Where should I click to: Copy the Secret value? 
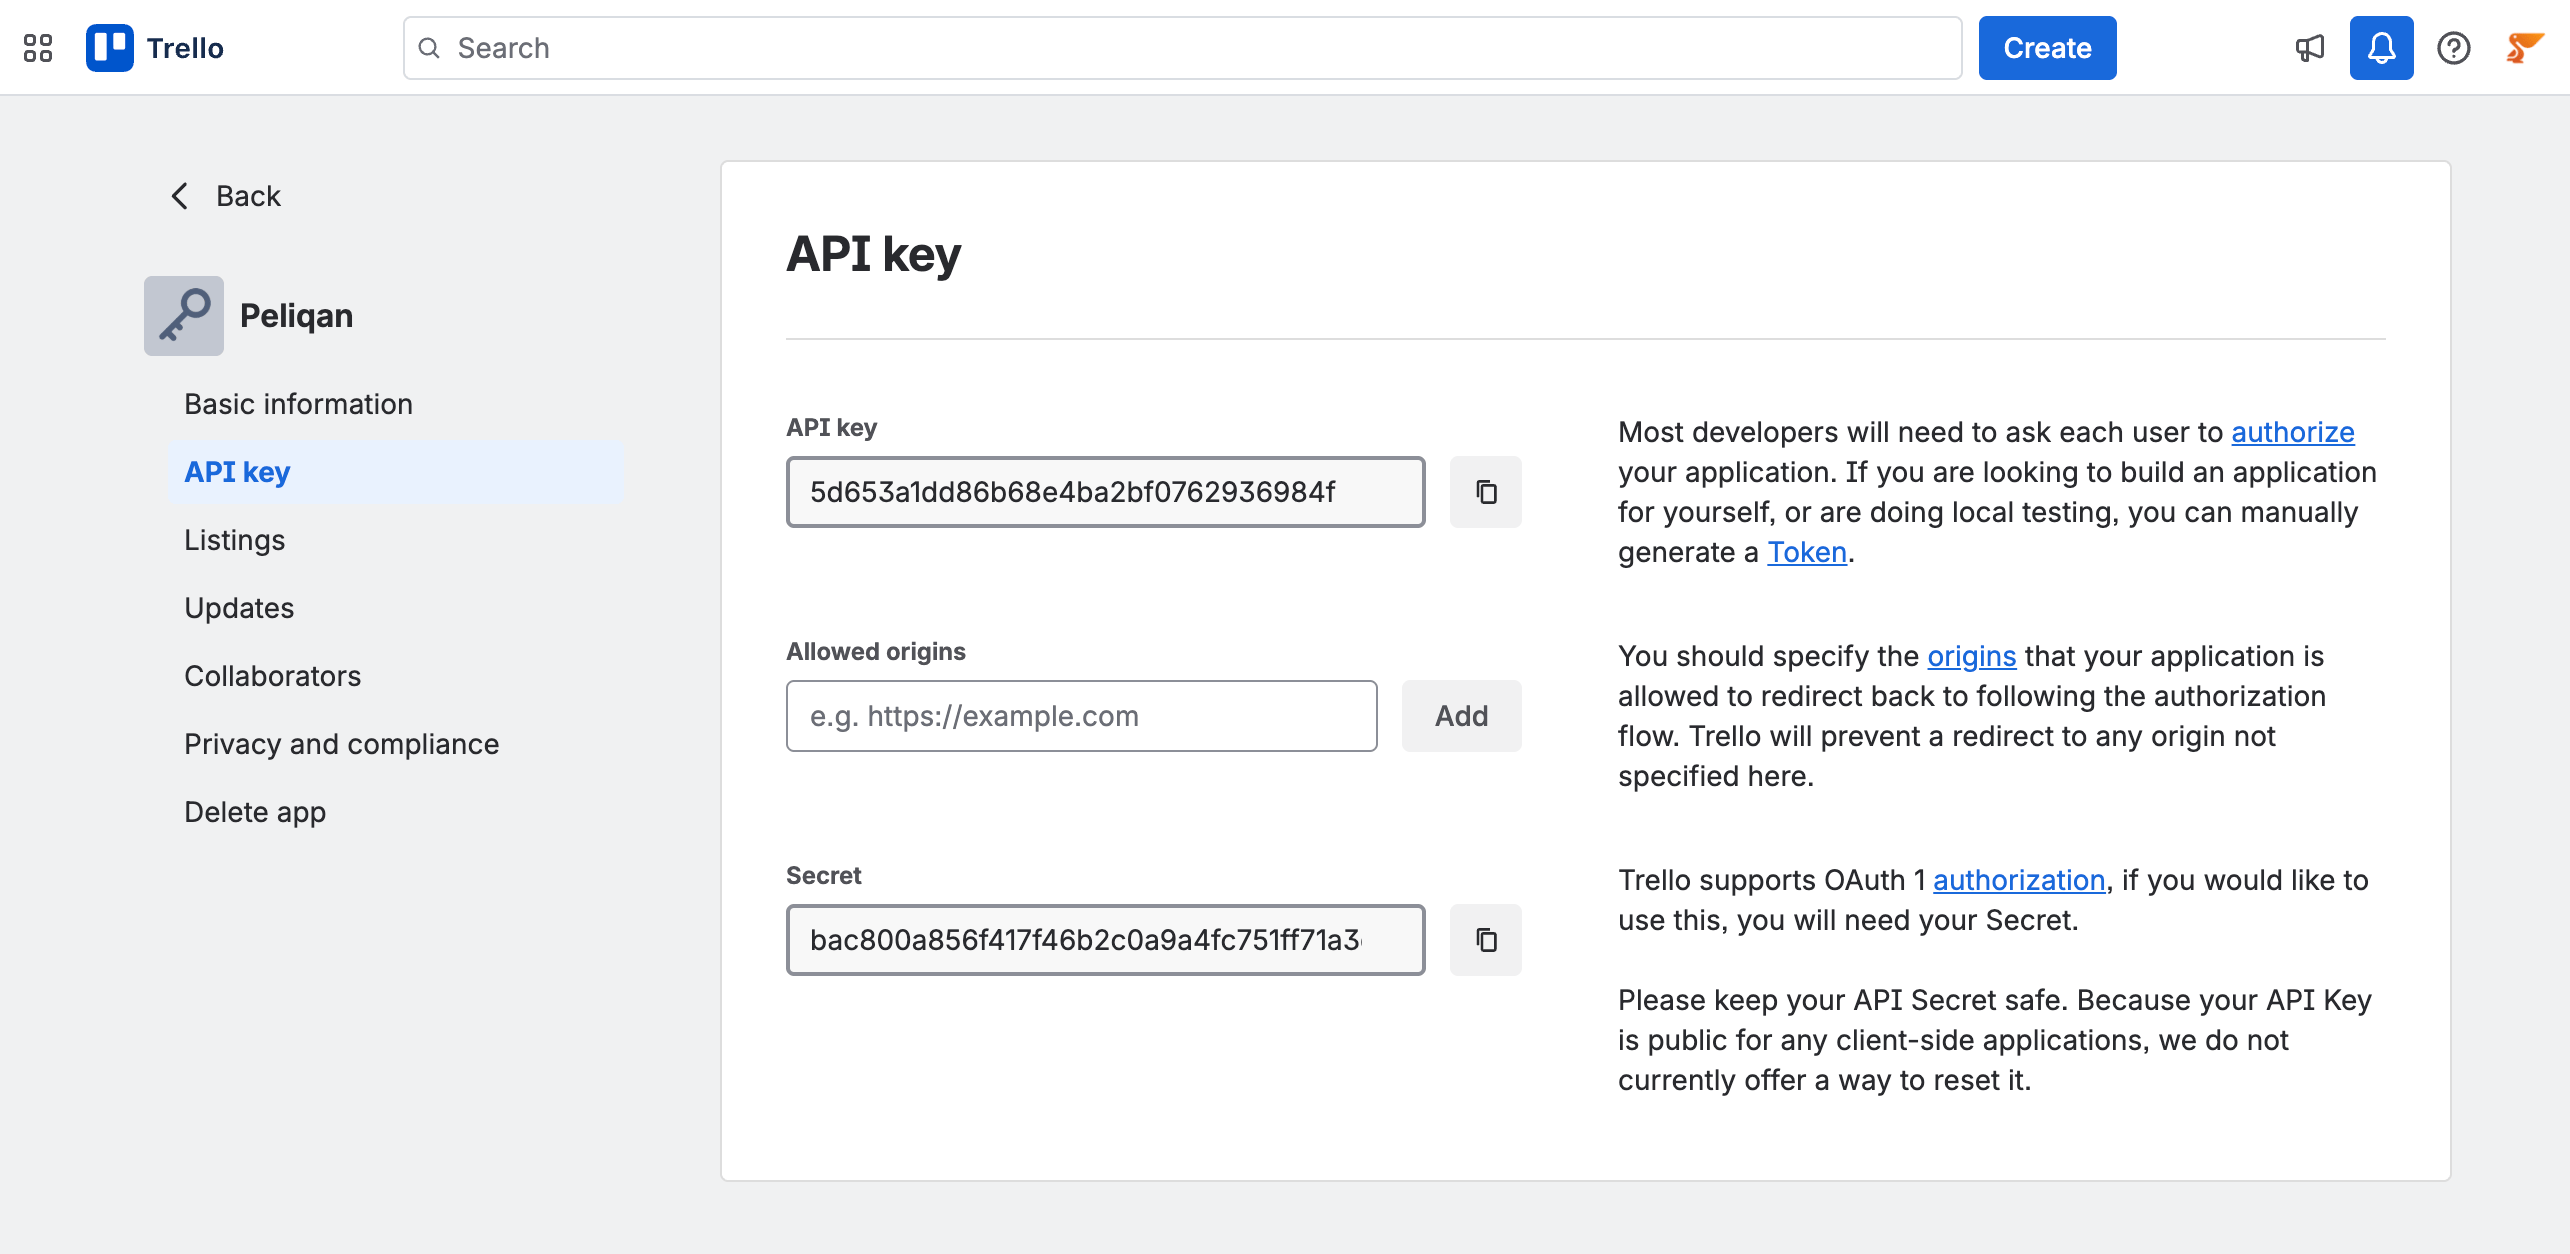pos(1486,940)
